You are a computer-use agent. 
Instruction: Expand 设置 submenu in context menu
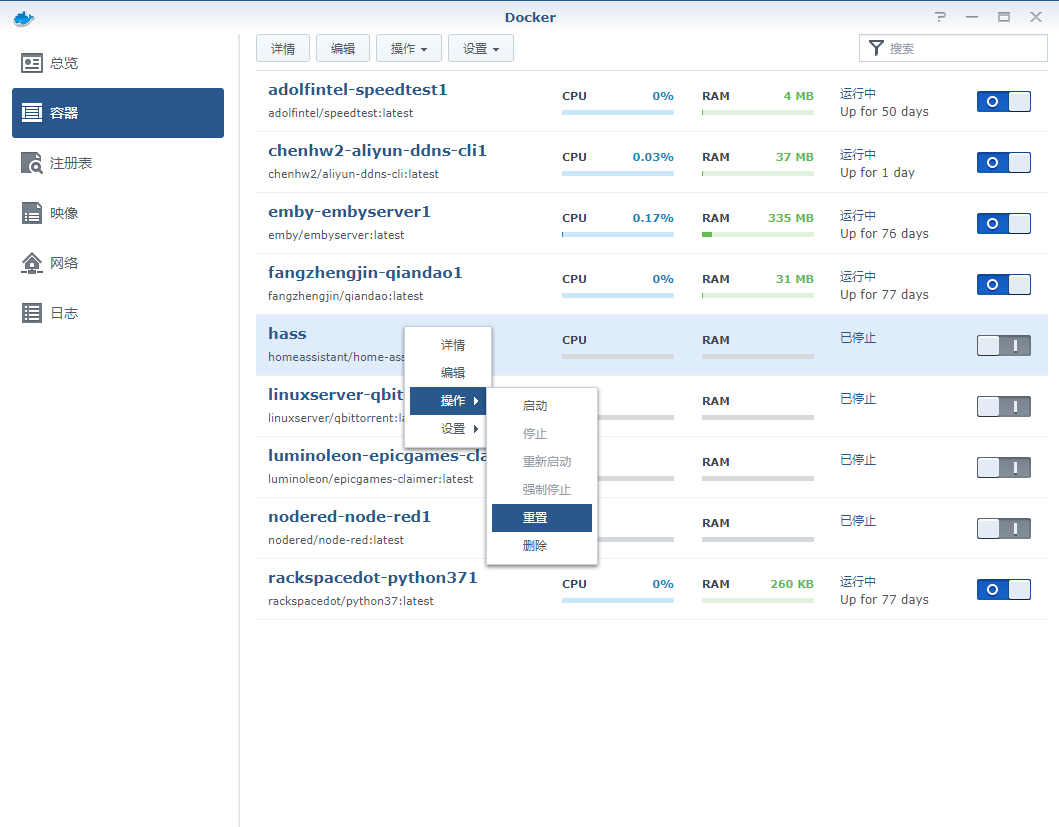coord(448,429)
